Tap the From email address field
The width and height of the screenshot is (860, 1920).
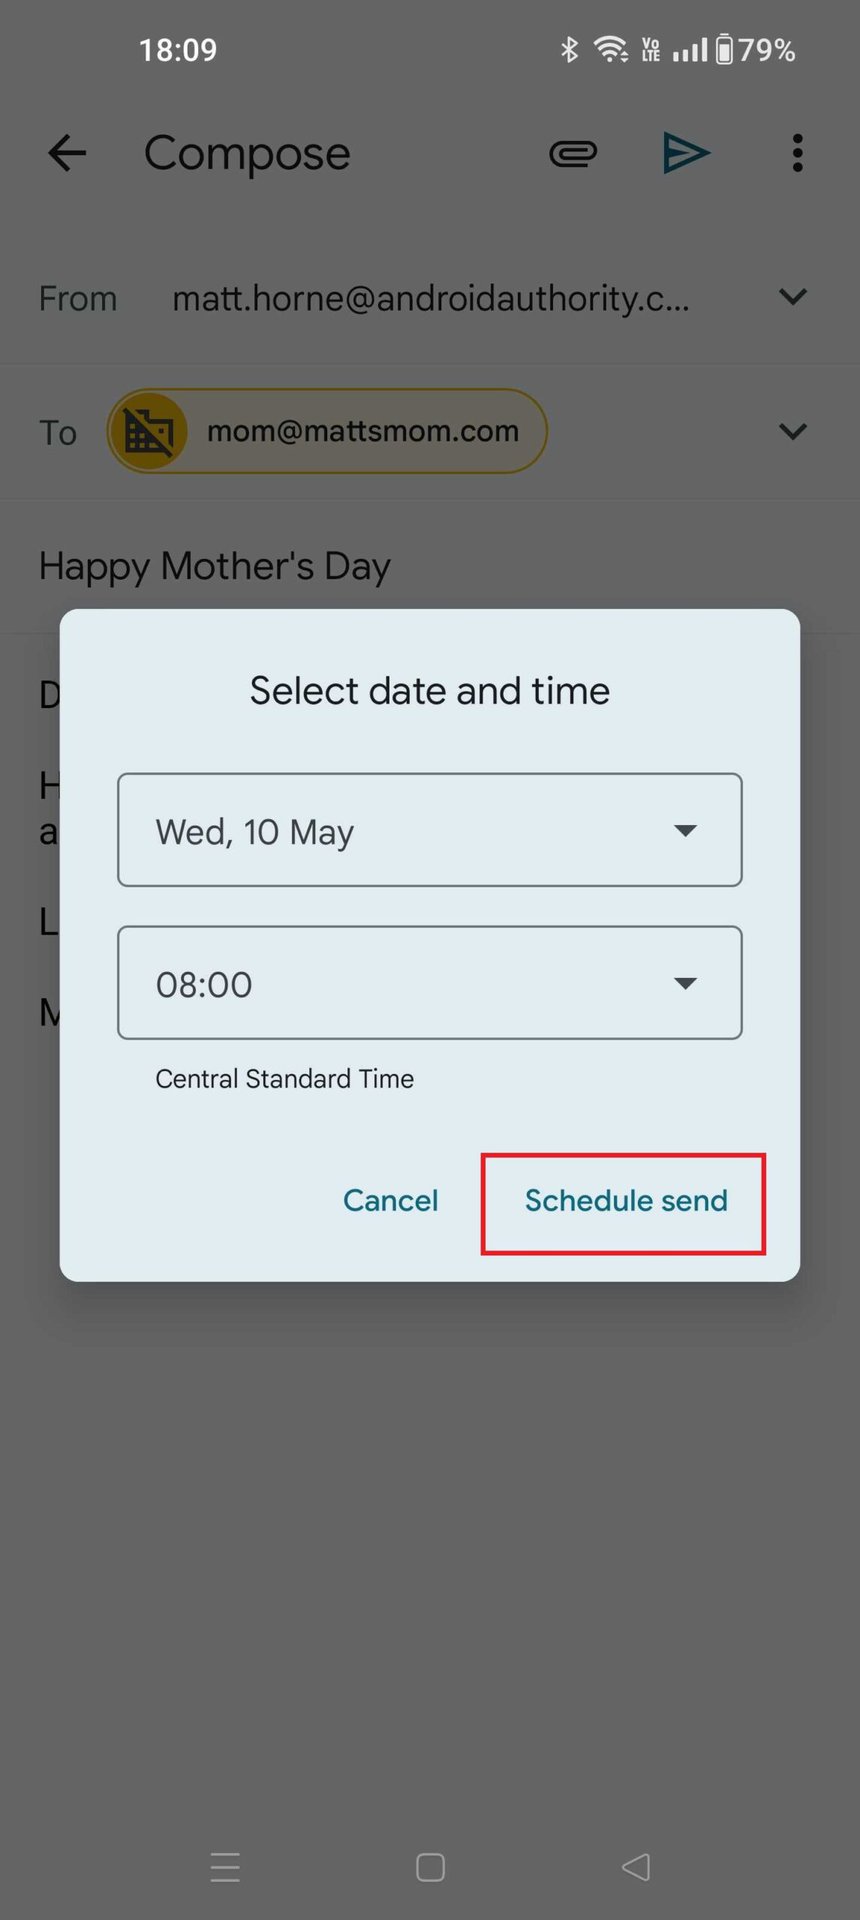tap(430, 298)
